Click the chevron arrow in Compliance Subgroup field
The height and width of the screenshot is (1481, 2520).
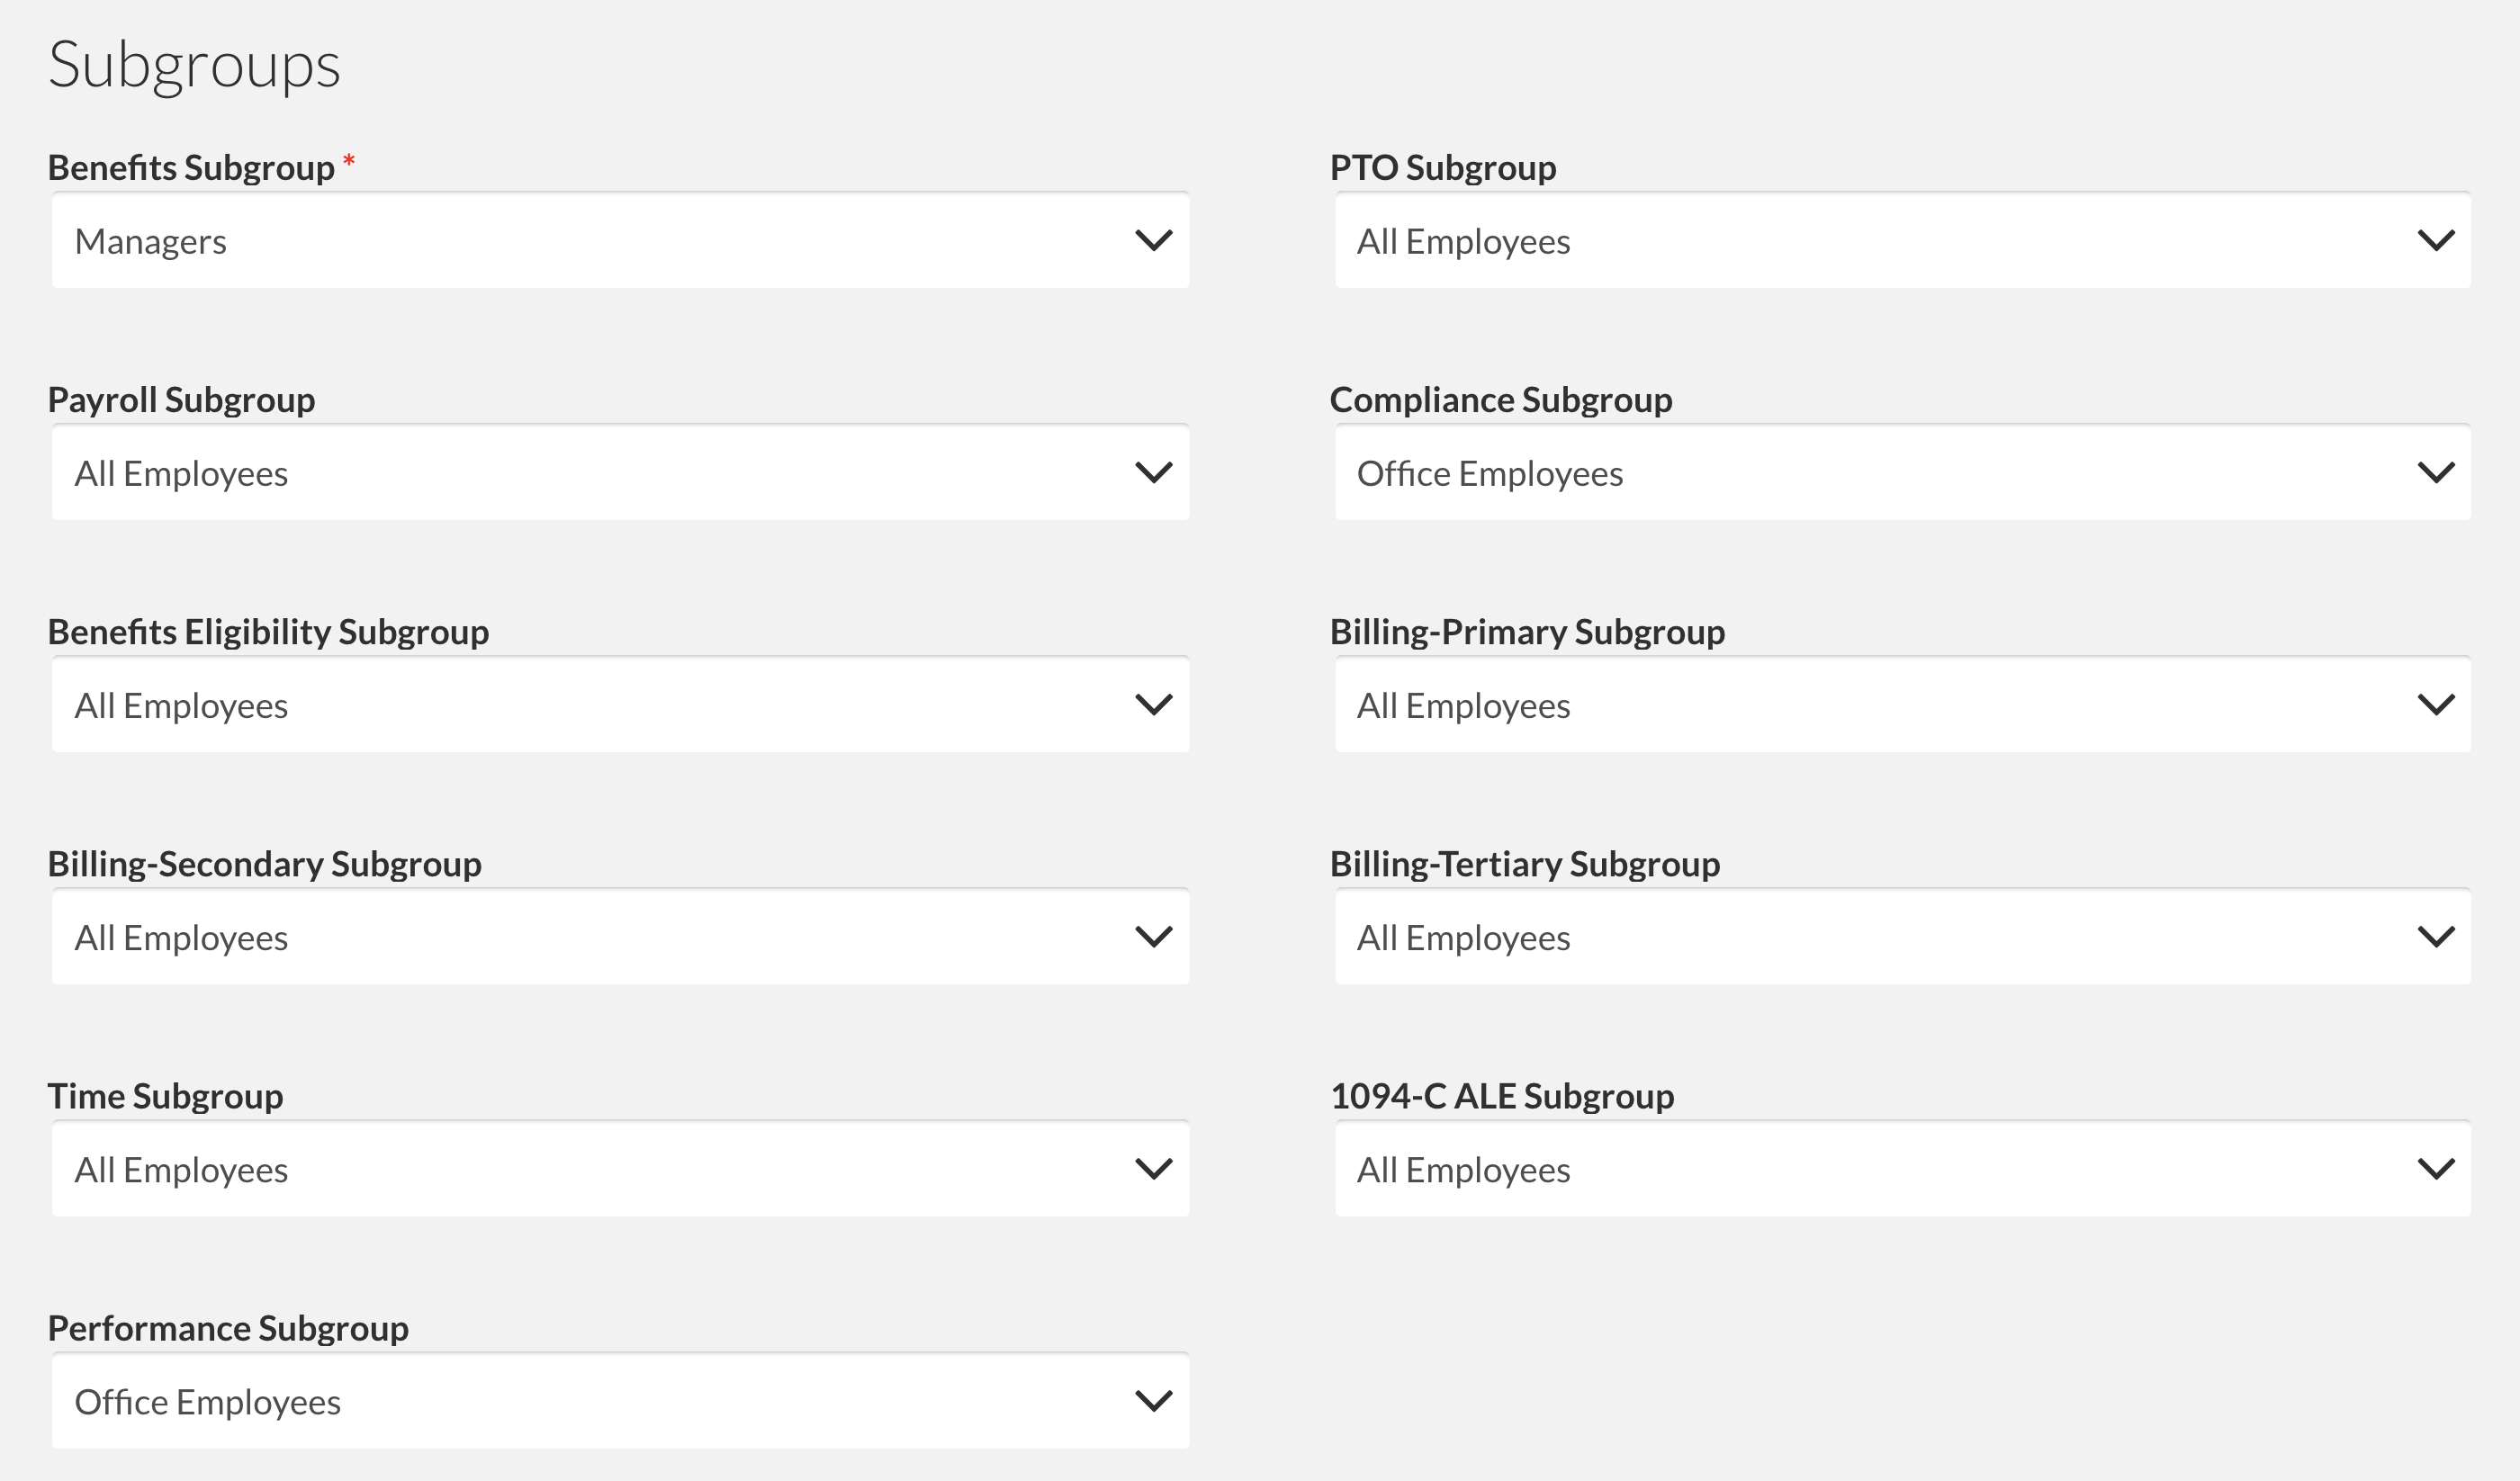coord(2436,473)
